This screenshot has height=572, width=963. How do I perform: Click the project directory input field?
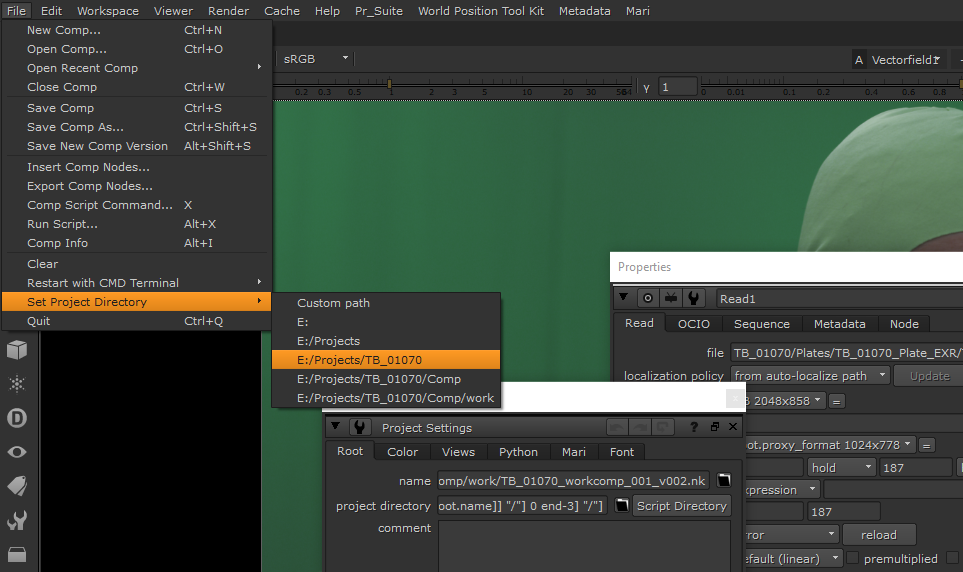521,506
